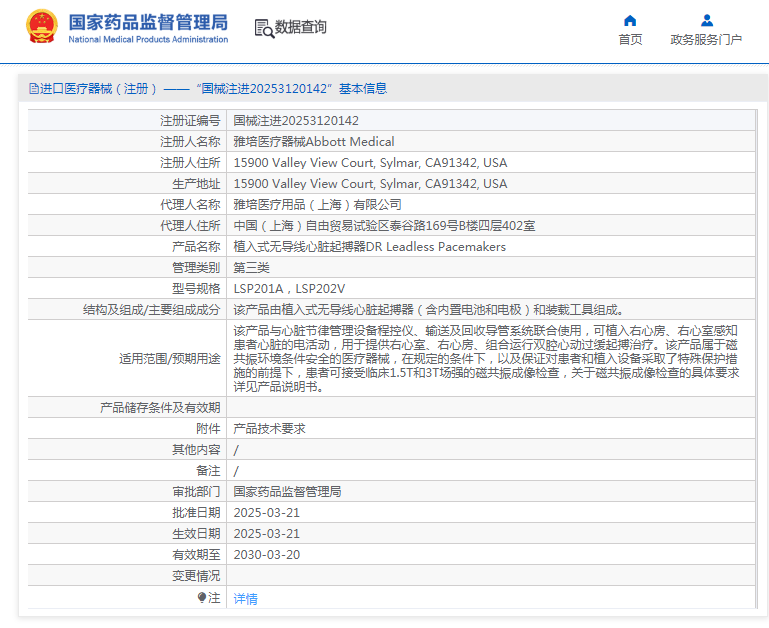Click the 国家药品监督管理局 site title

[x=148, y=22]
